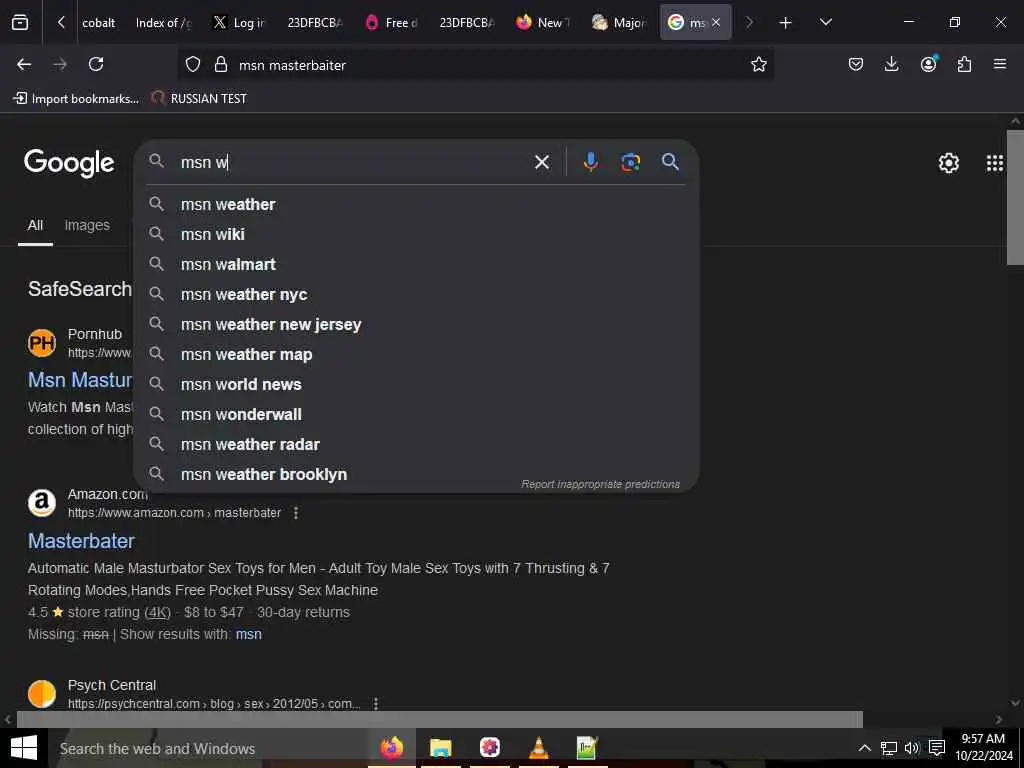Click Report inappropriate predictions link
Viewport: 1024px width, 768px height.
click(600, 484)
